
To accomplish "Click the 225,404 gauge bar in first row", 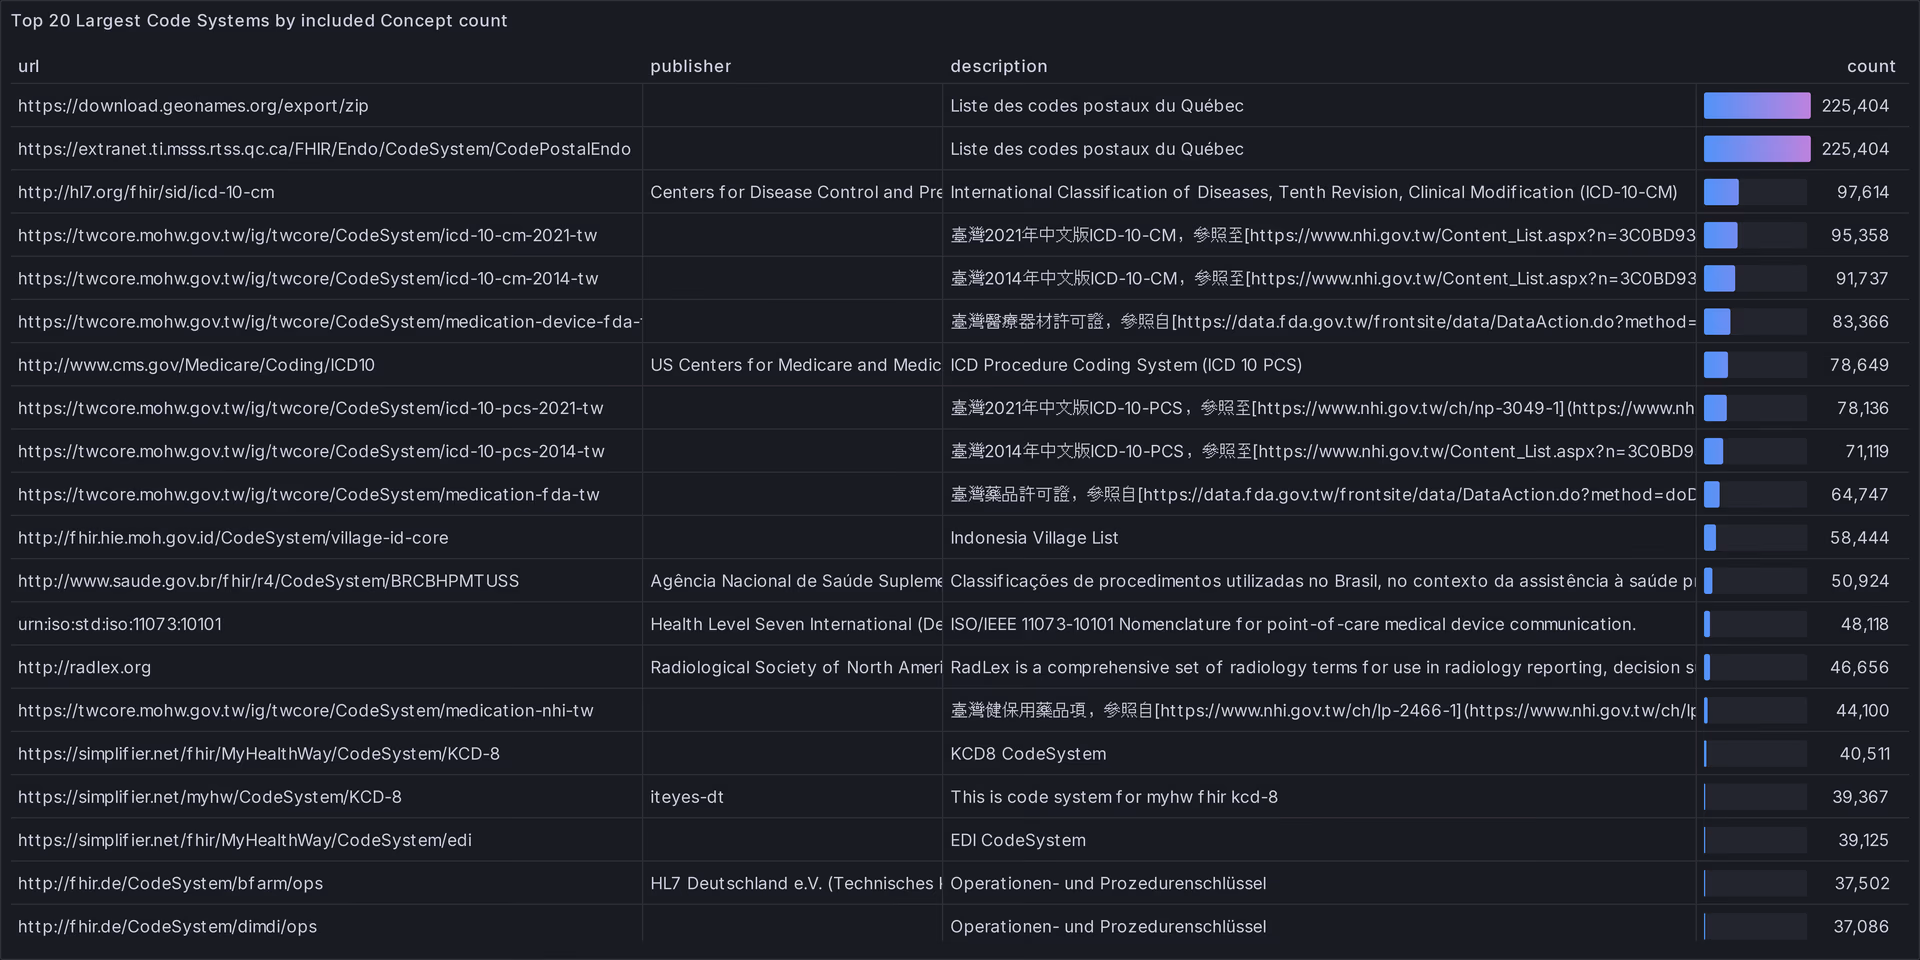I will coord(1756,106).
